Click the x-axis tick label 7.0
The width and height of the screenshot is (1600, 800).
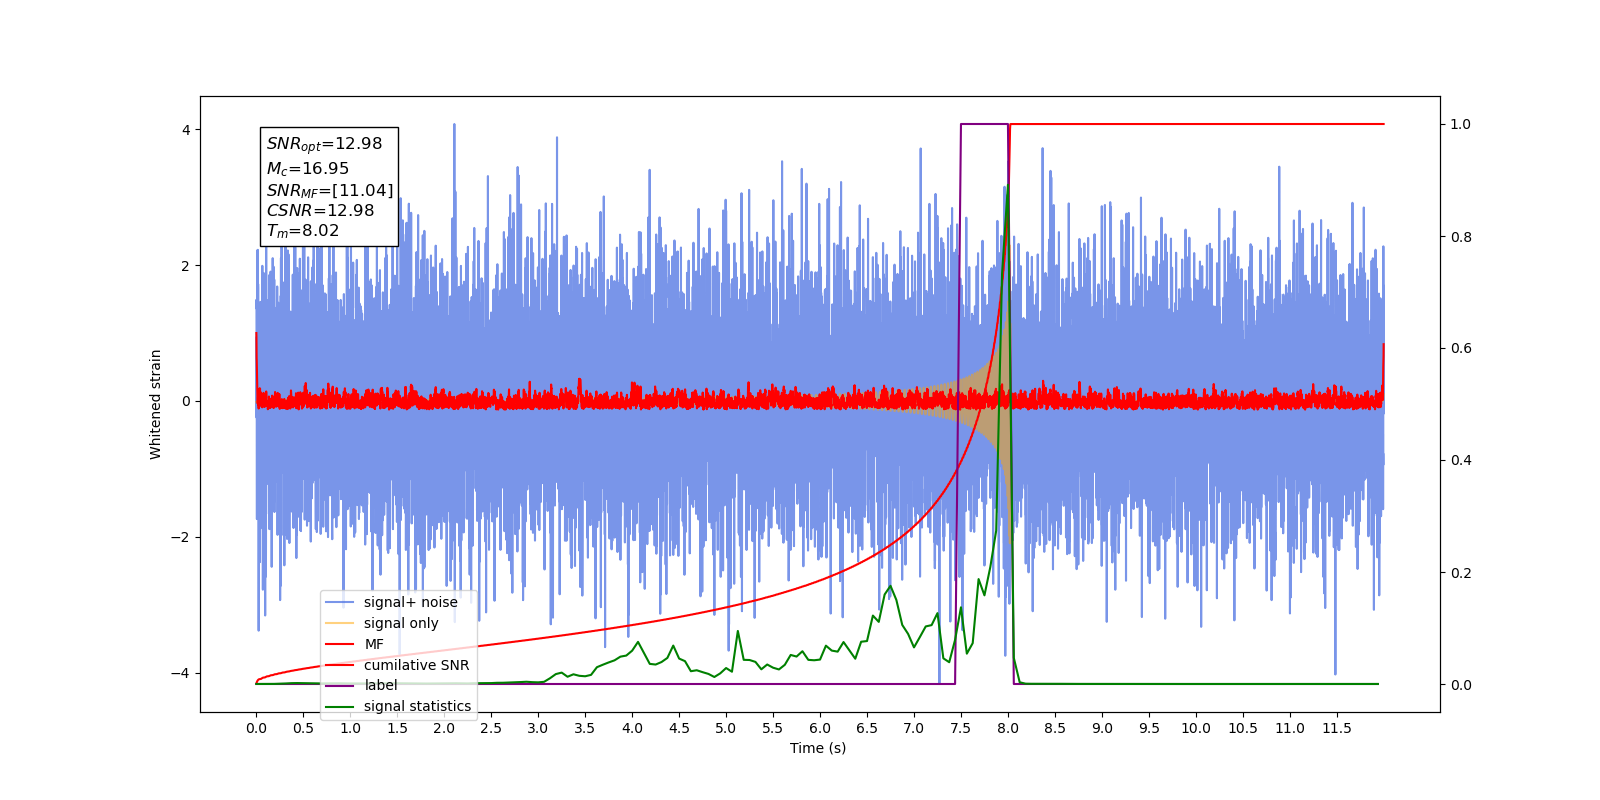click(914, 728)
